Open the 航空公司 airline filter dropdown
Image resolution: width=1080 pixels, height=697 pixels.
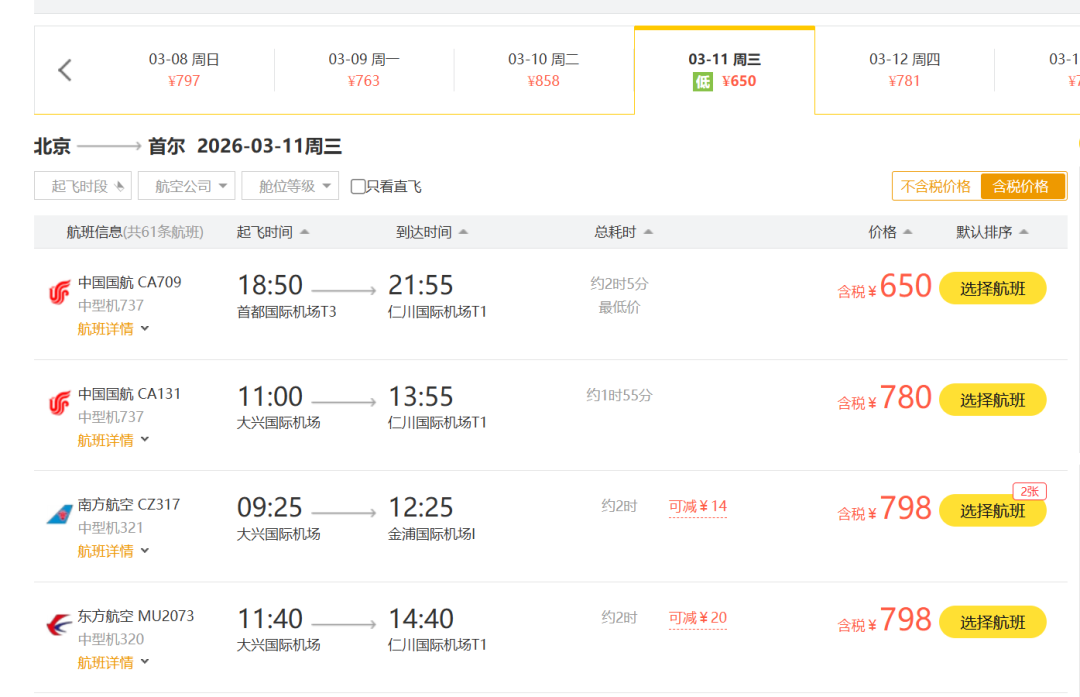(186, 186)
